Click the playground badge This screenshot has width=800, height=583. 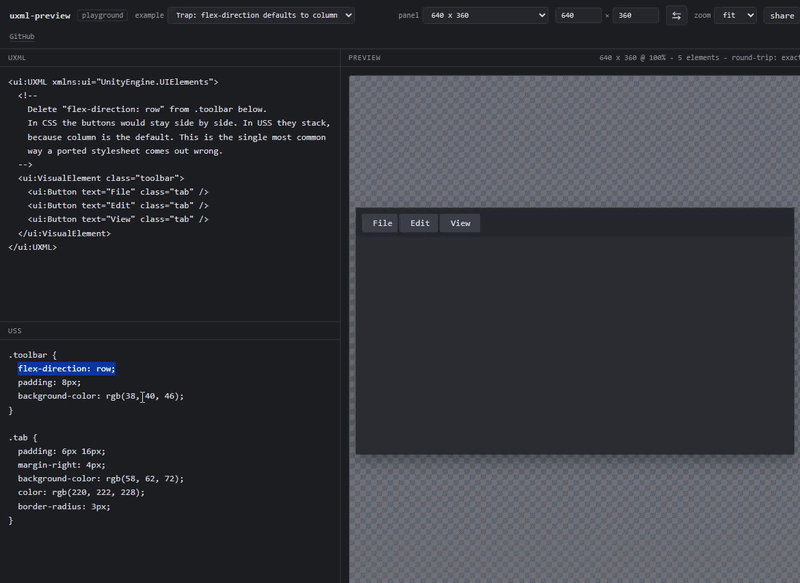[x=103, y=15]
